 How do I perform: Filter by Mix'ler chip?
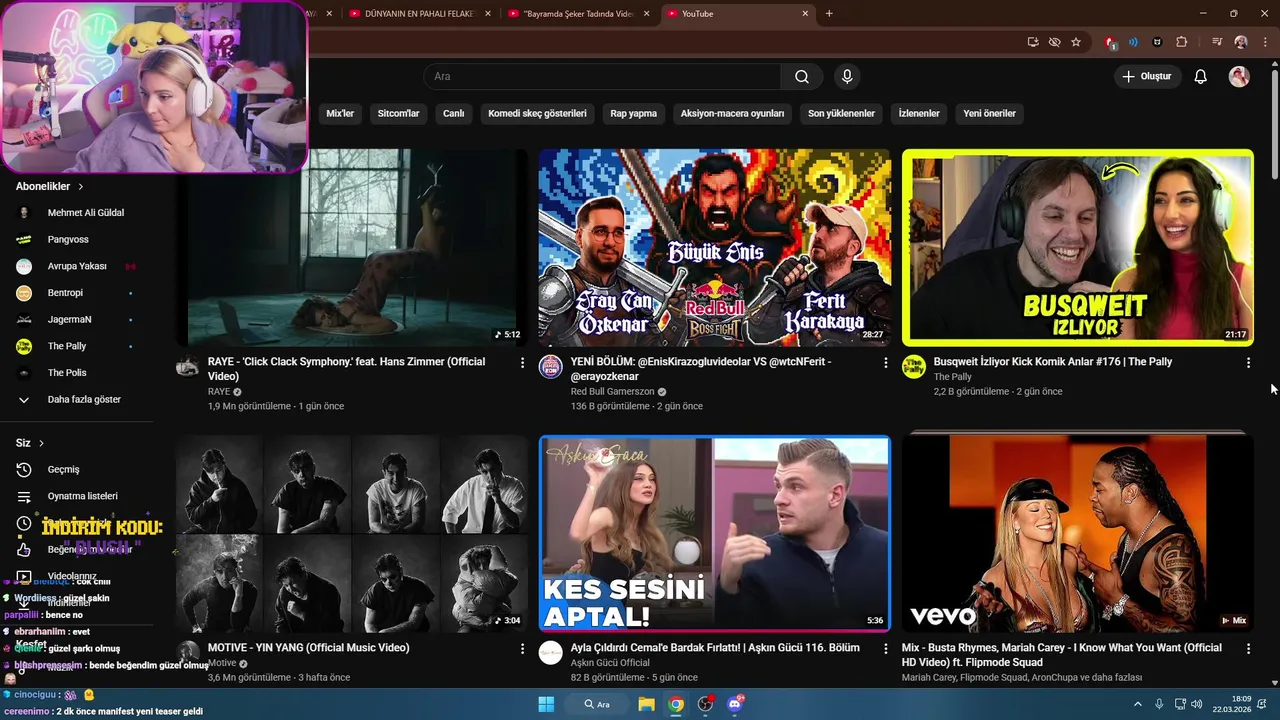[340, 114]
